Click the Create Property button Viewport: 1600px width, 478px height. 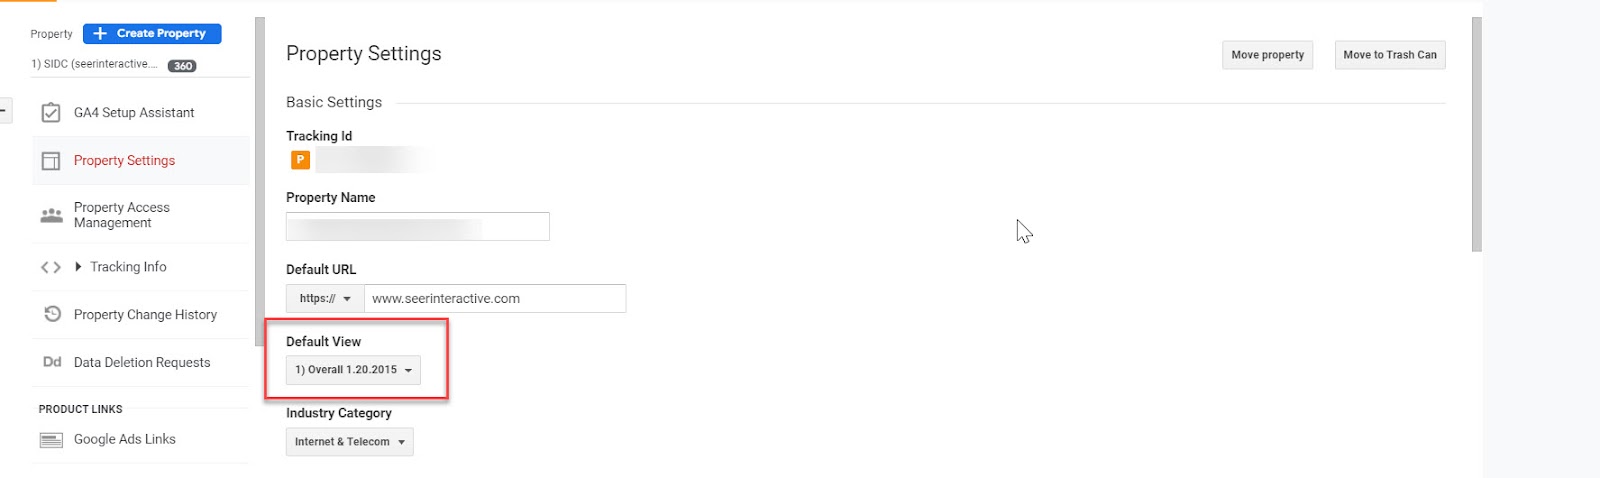pyautogui.click(x=152, y=34)
